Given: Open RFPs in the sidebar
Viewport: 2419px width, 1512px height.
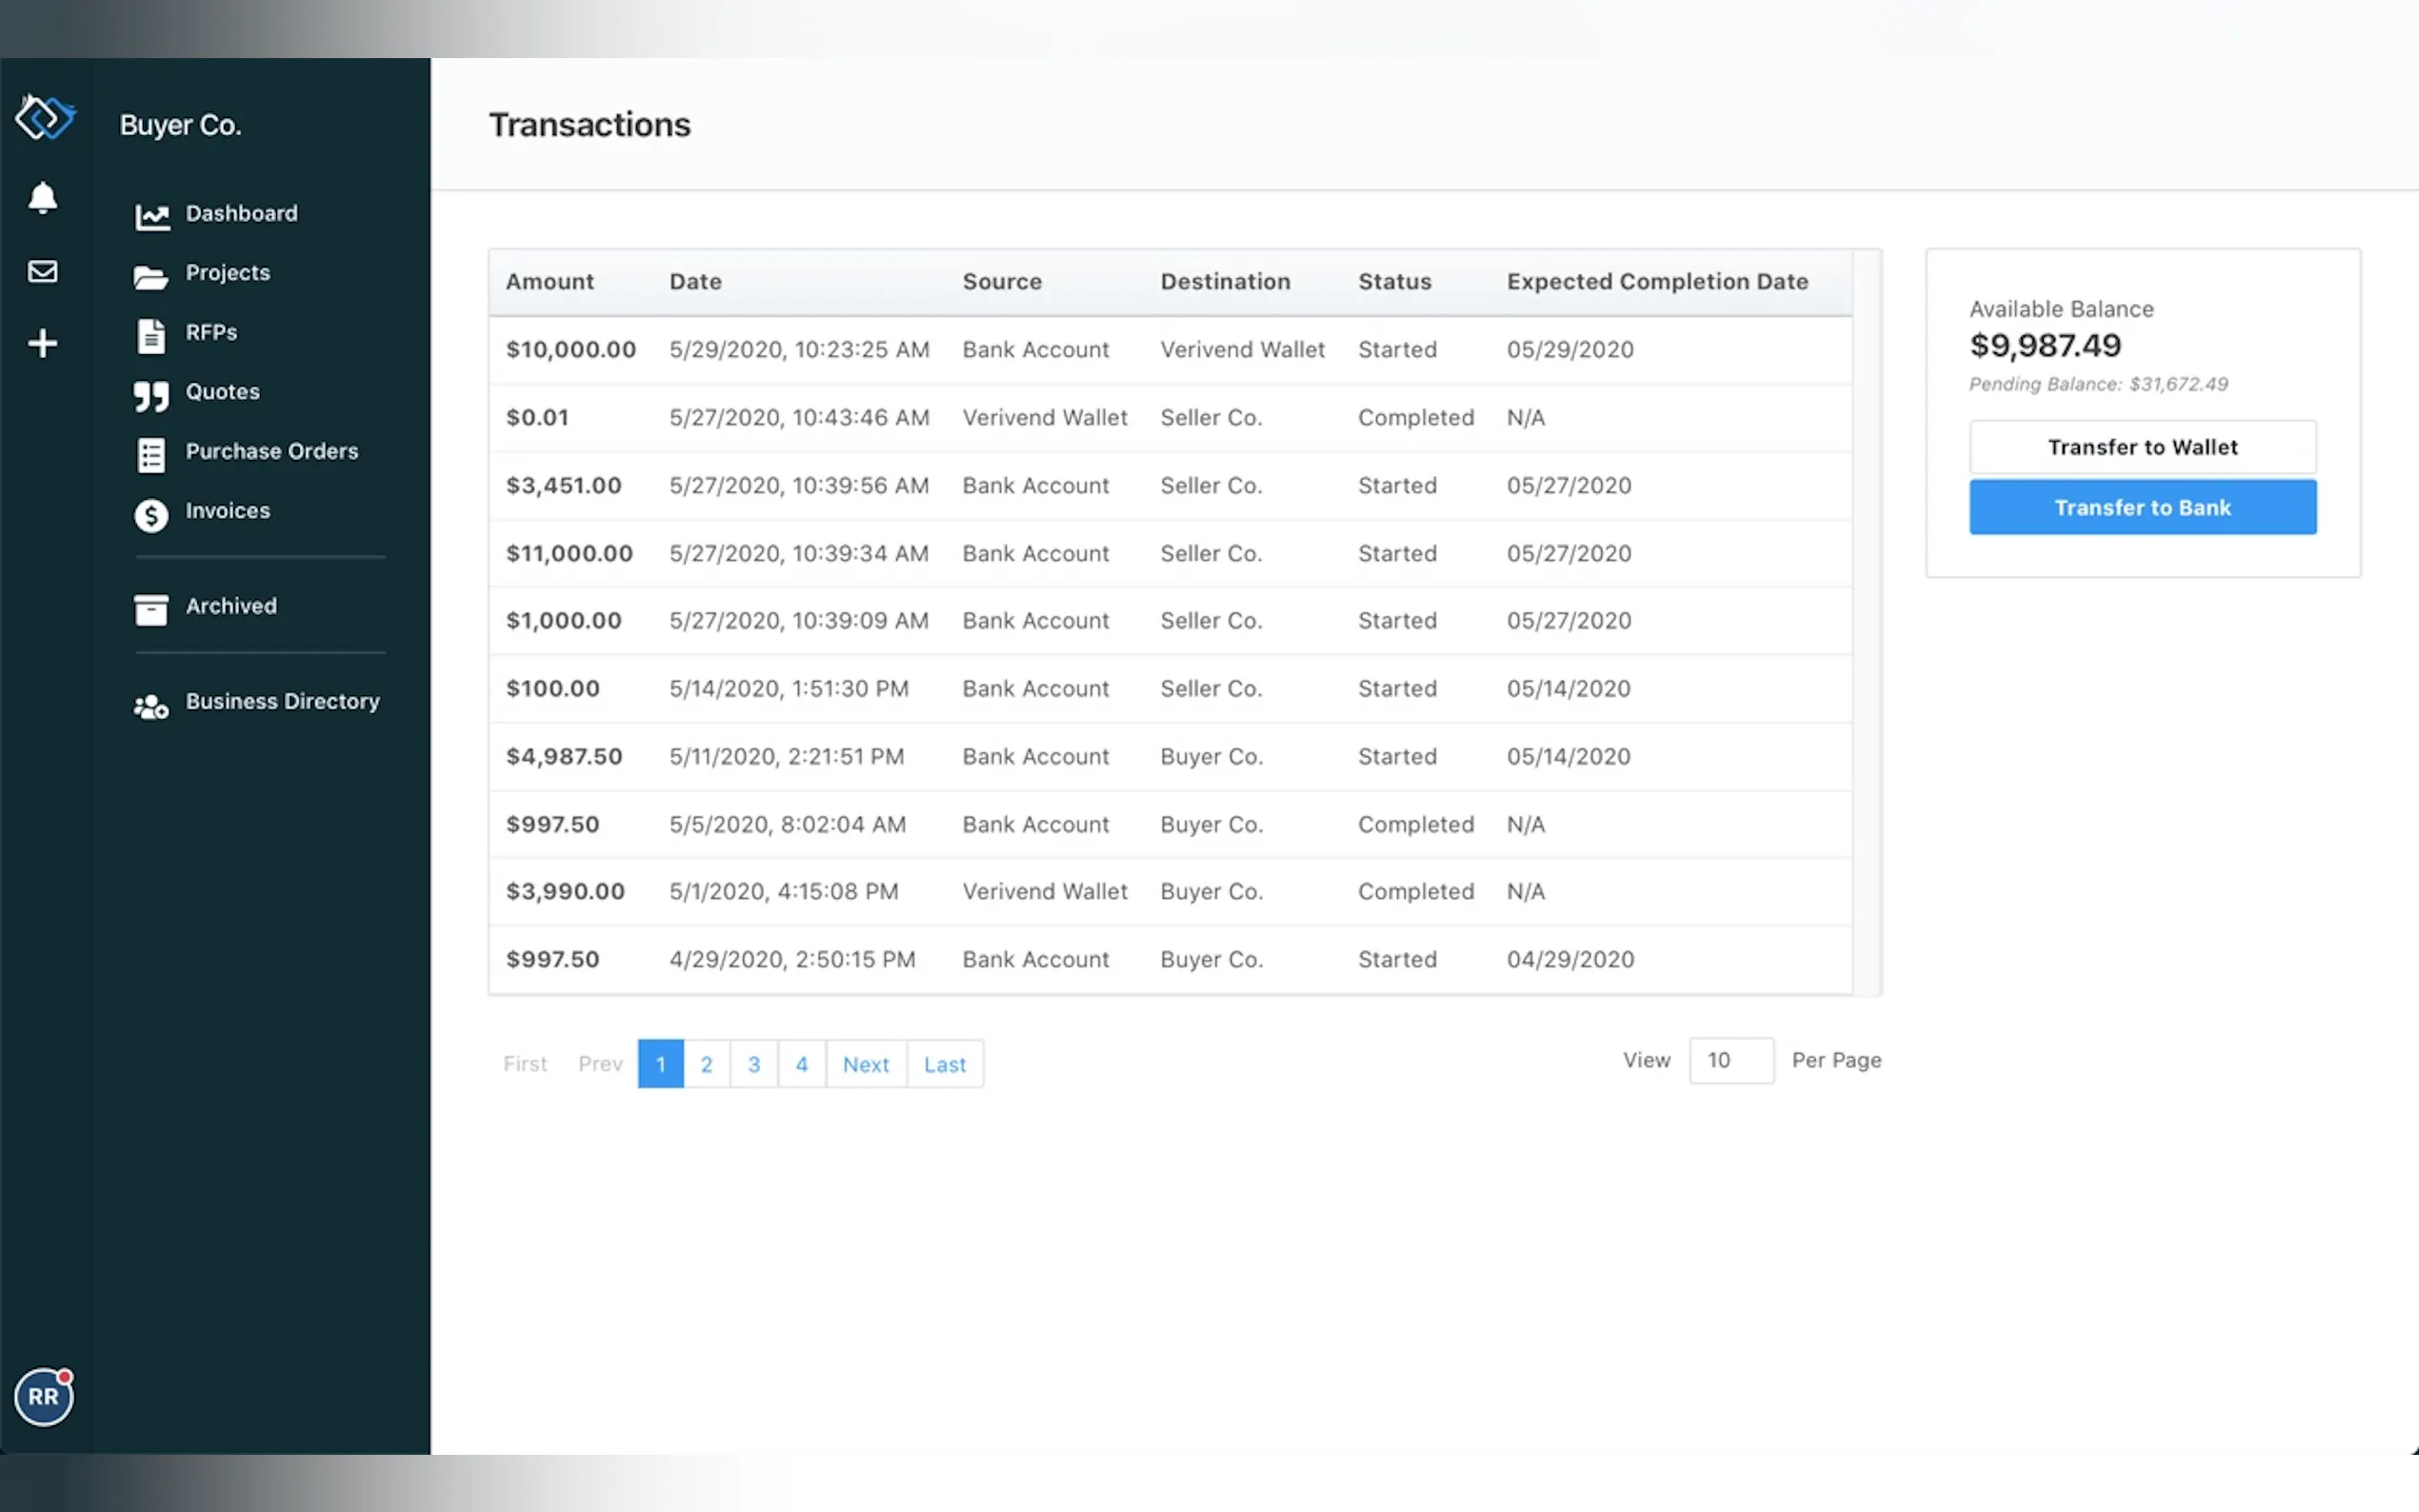Looking at the screenshot, I should point(211,332).
